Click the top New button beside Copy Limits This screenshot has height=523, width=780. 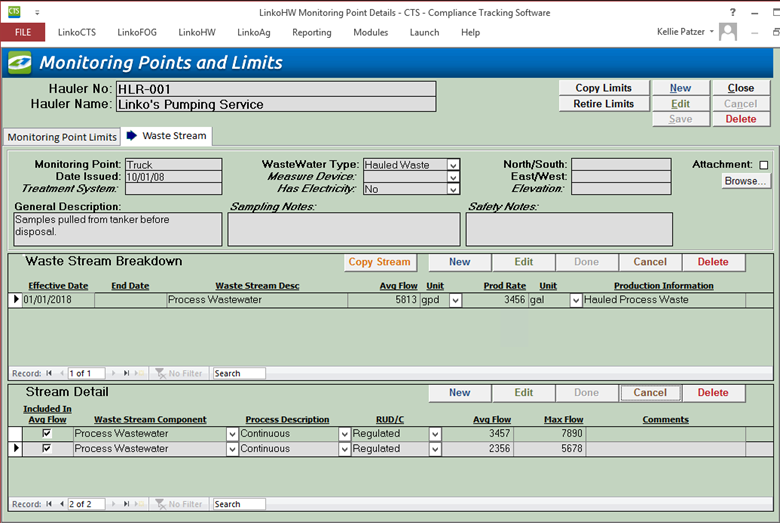[680, 88]
